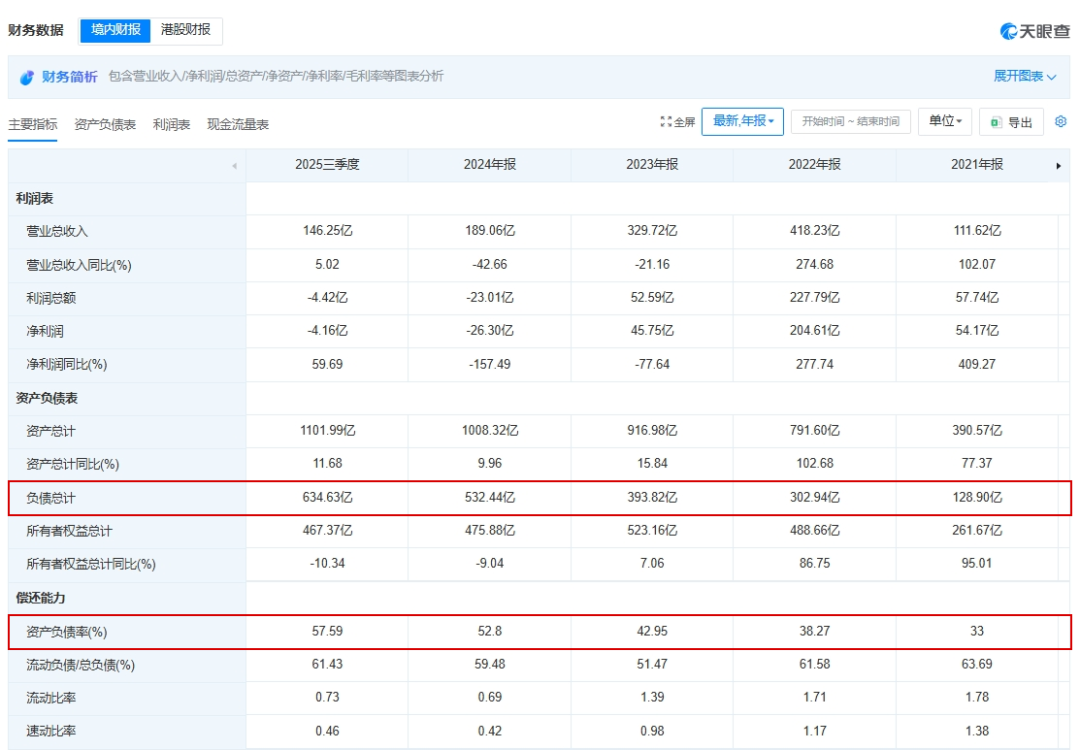This screenshot has height=750, width=1080.
Task: Select the 主要指标 tab
Action: click(33, 125)
